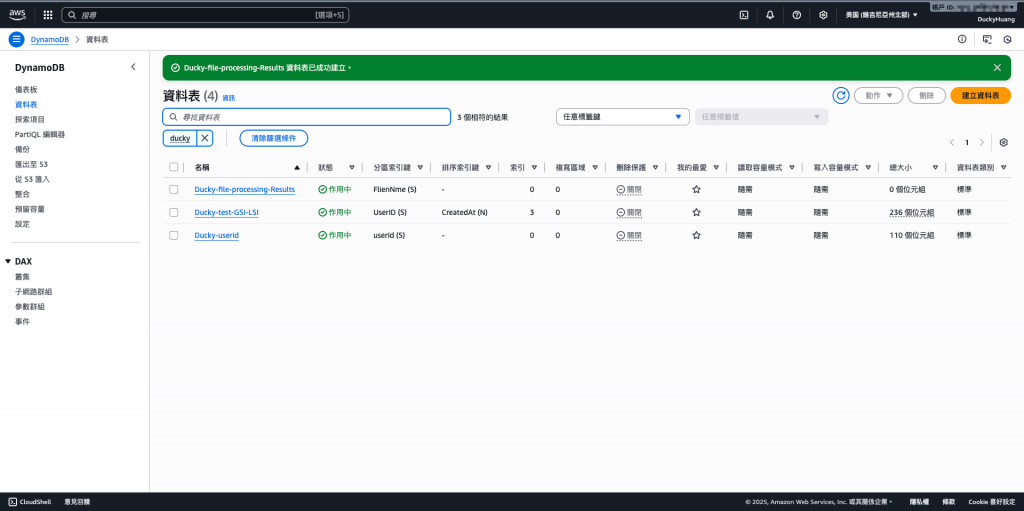Open the Ducky-userid table link

point(217,235)
